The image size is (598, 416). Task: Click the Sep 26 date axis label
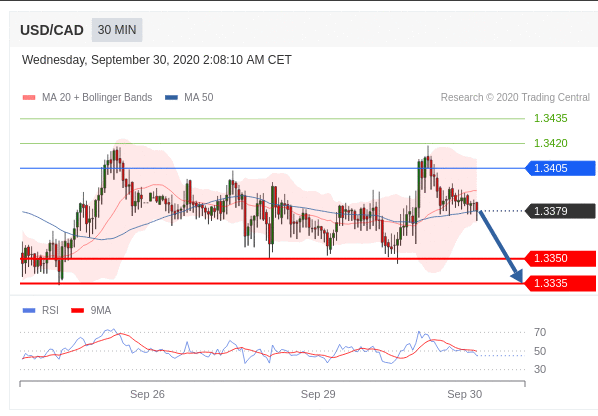pyautogui.click(x=147, y=394)
